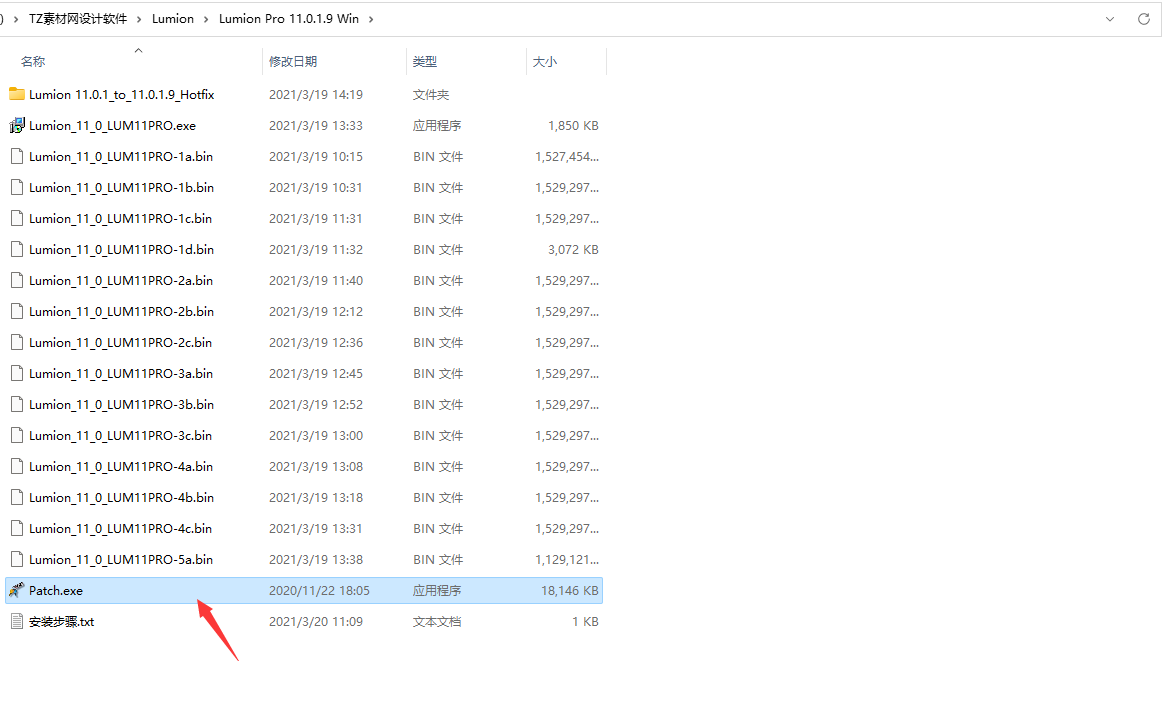Click the 2021/3/19 14:19 date cell

pyautogui.click(x=315, y=94)
